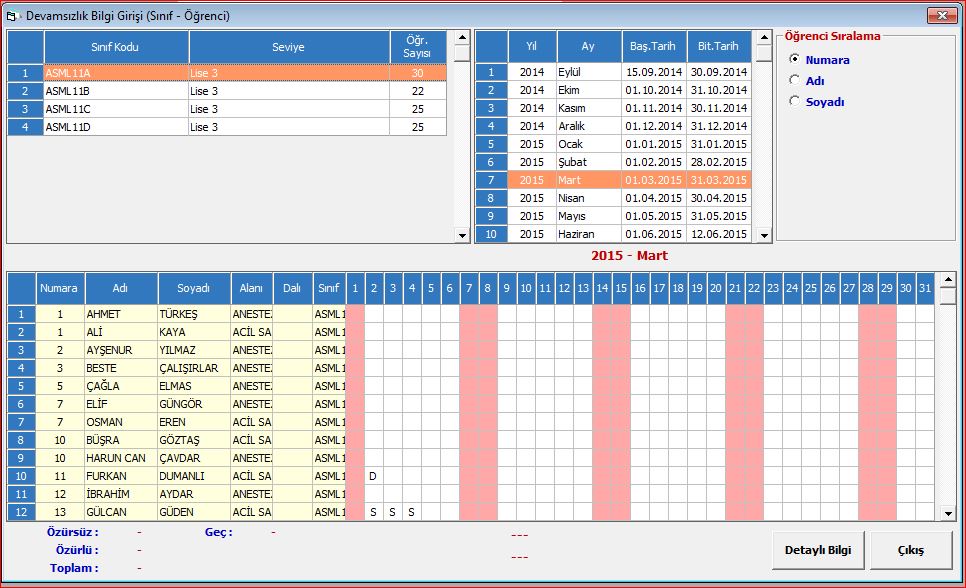Viewport: 966px width, 588px height.
Task: Pick the Nisan 2015 month row
Action: tap(581, 198)
